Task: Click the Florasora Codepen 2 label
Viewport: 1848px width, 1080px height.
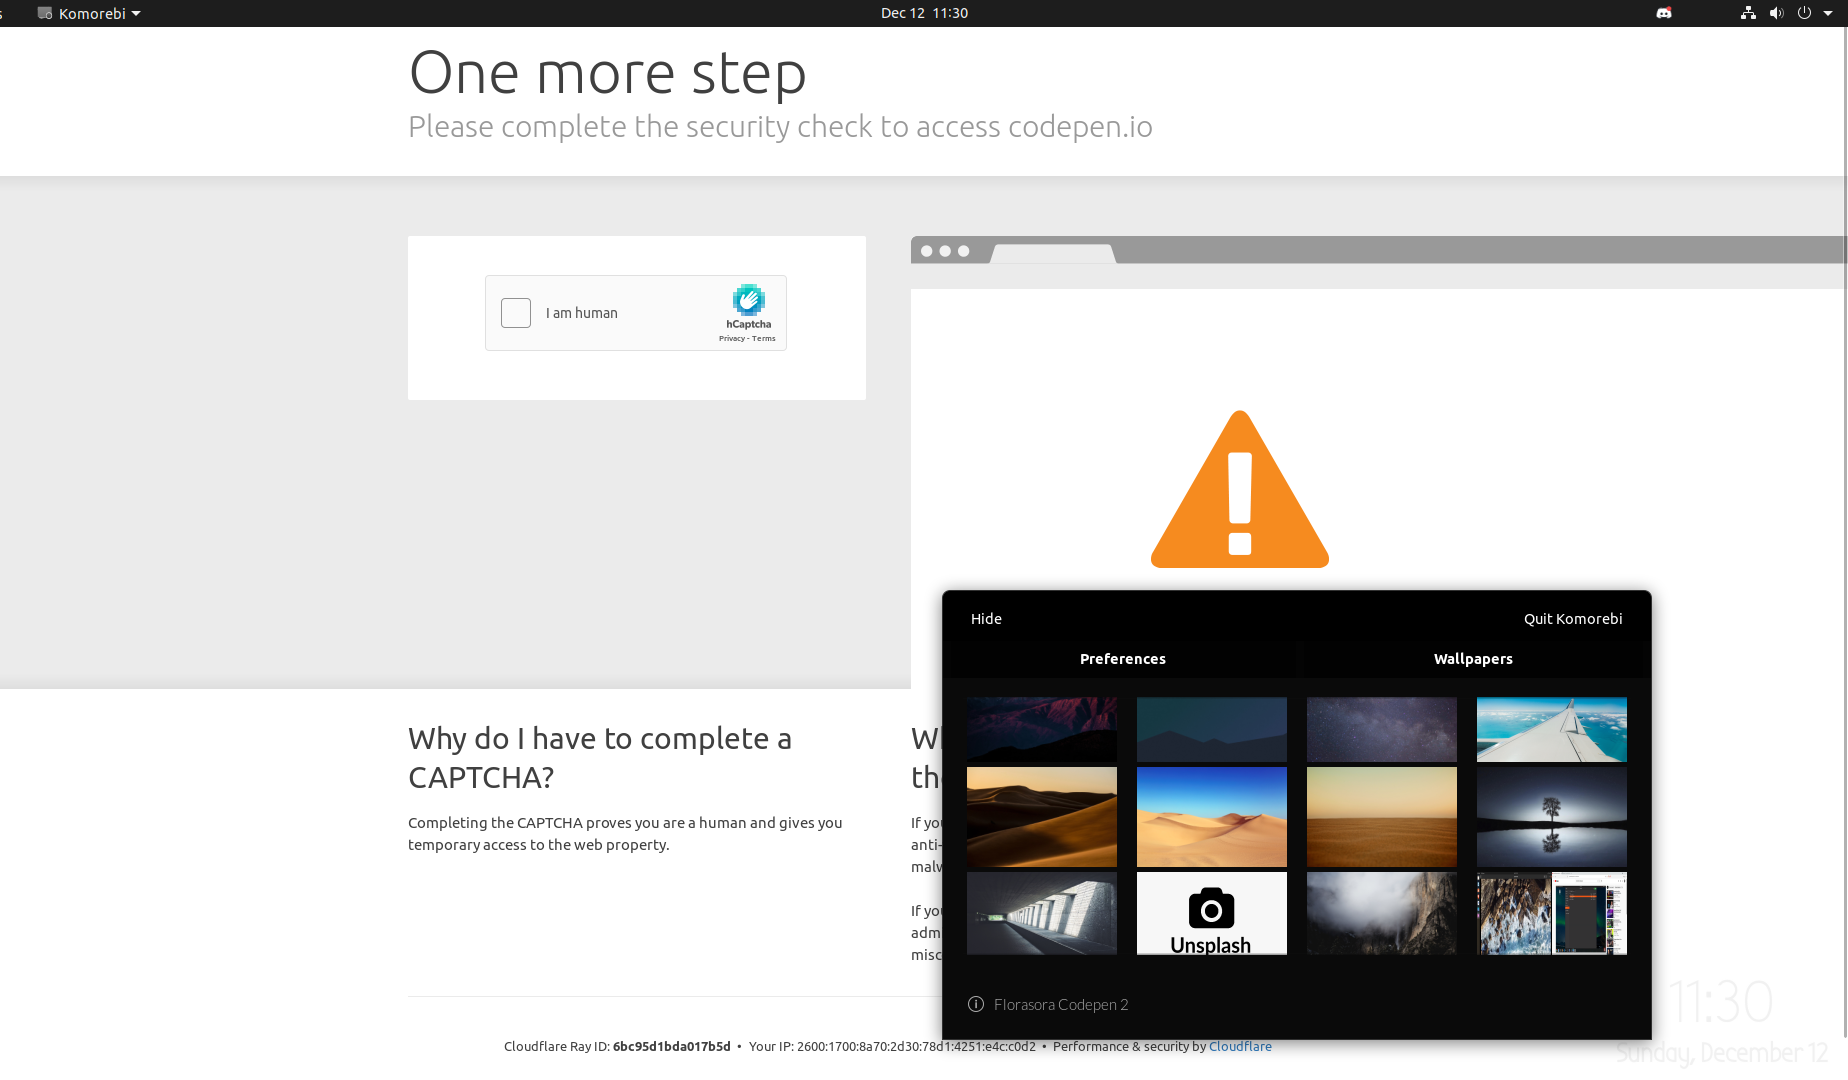Action: click(x=1061, y=1004)
